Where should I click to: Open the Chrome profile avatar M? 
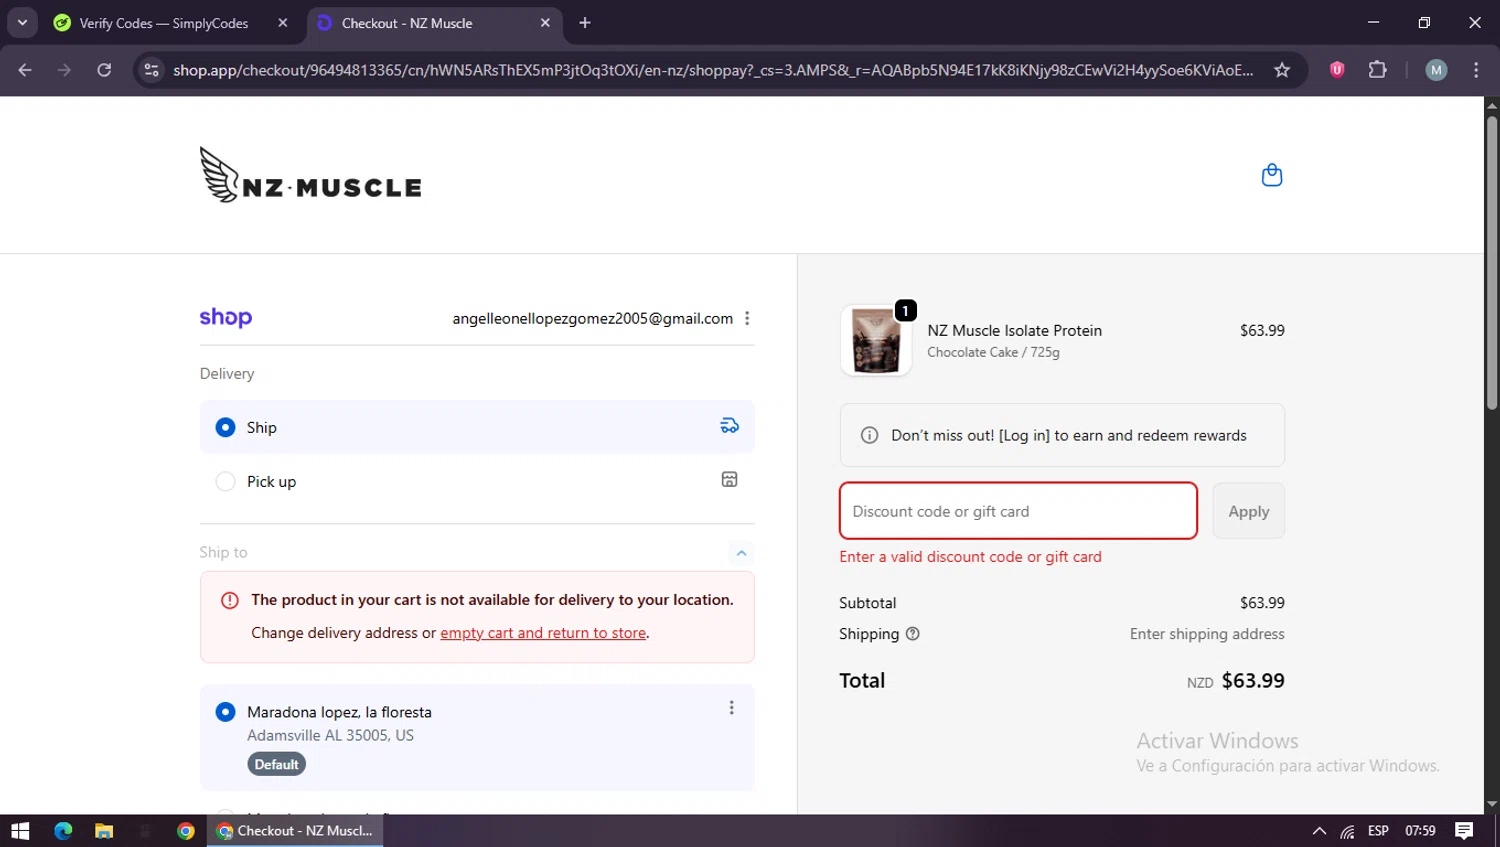pos(1436,70)
